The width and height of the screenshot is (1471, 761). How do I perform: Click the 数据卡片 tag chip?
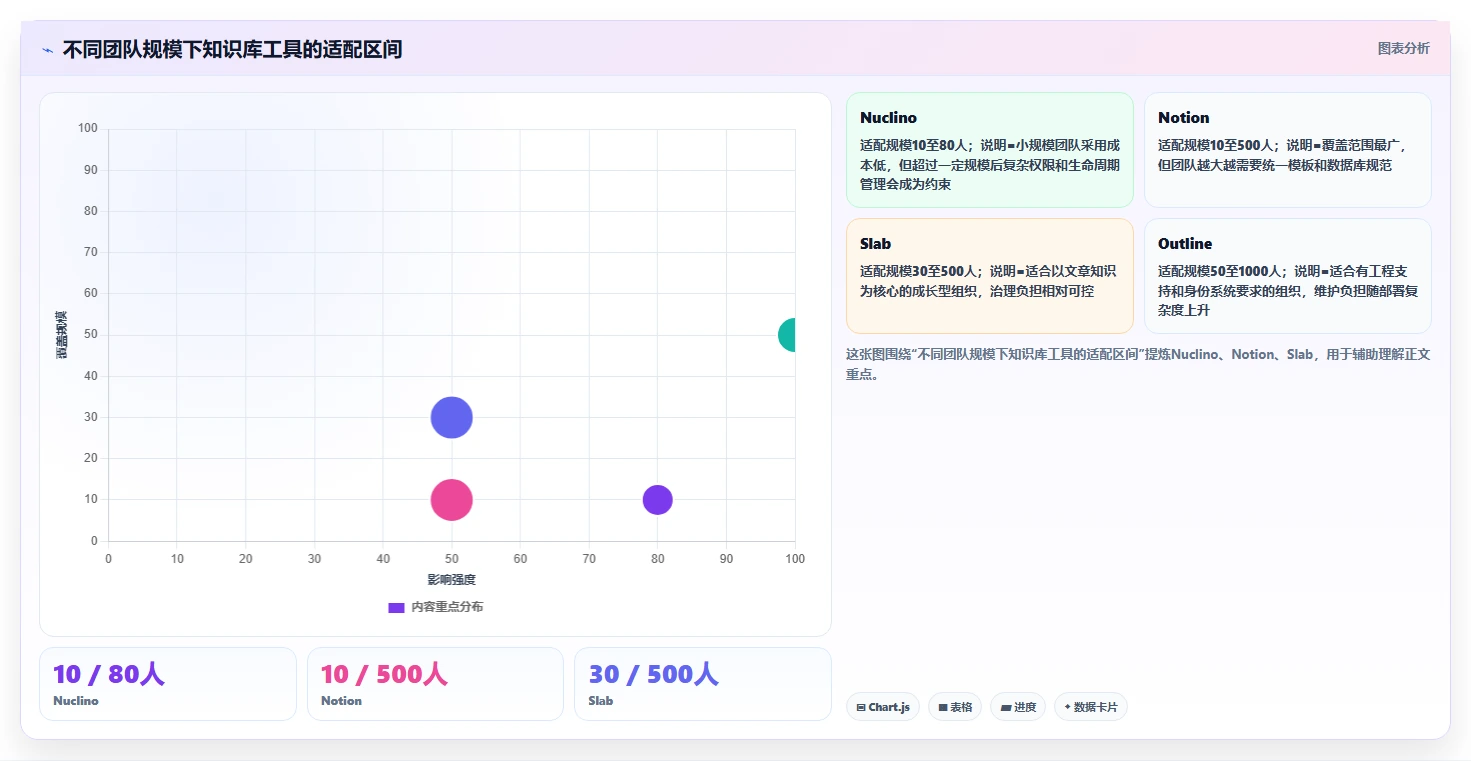click(1091, 707)
